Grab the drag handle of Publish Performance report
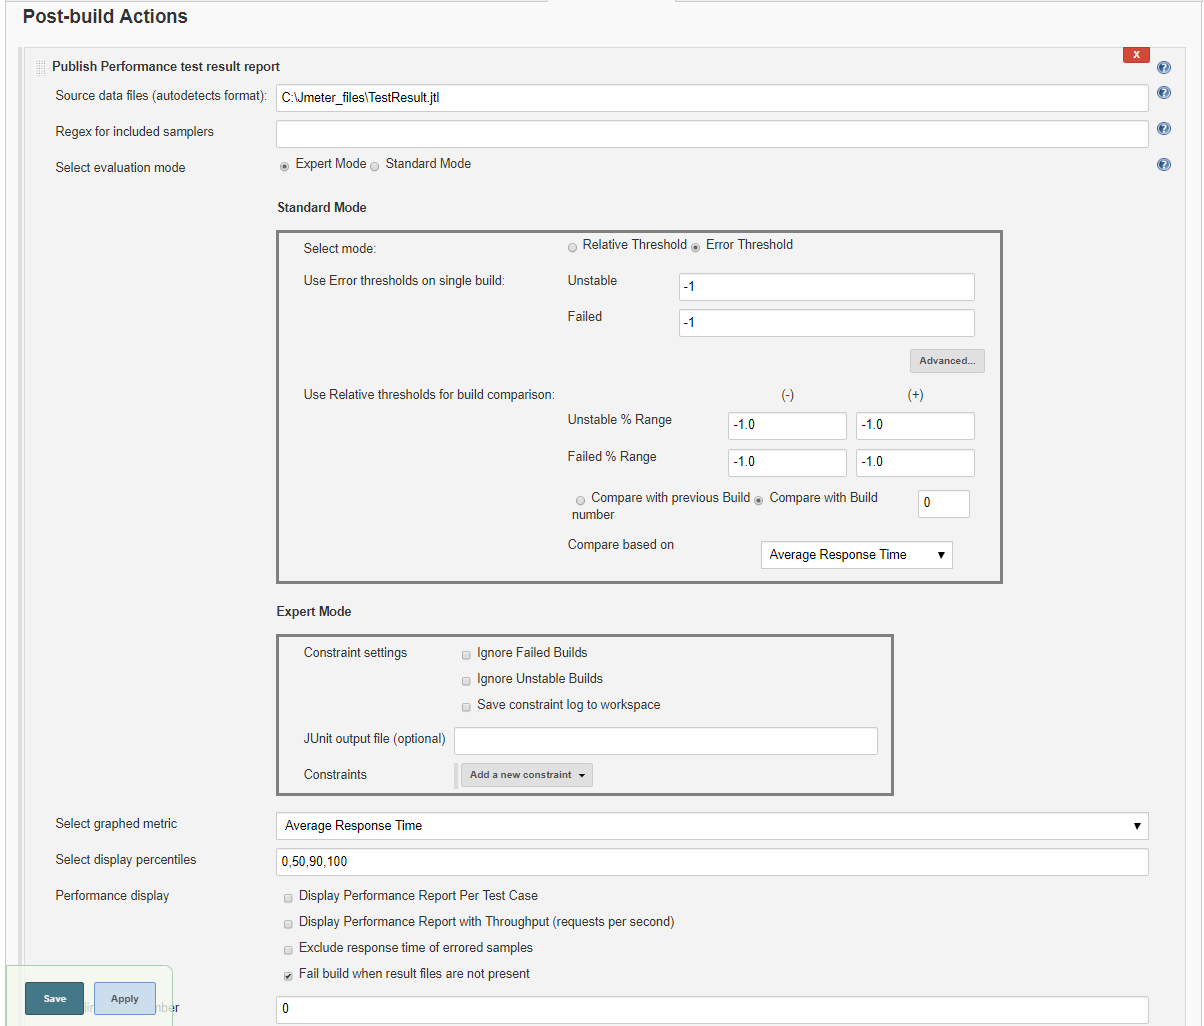The image size is (1204, 1026). [41, 68]
